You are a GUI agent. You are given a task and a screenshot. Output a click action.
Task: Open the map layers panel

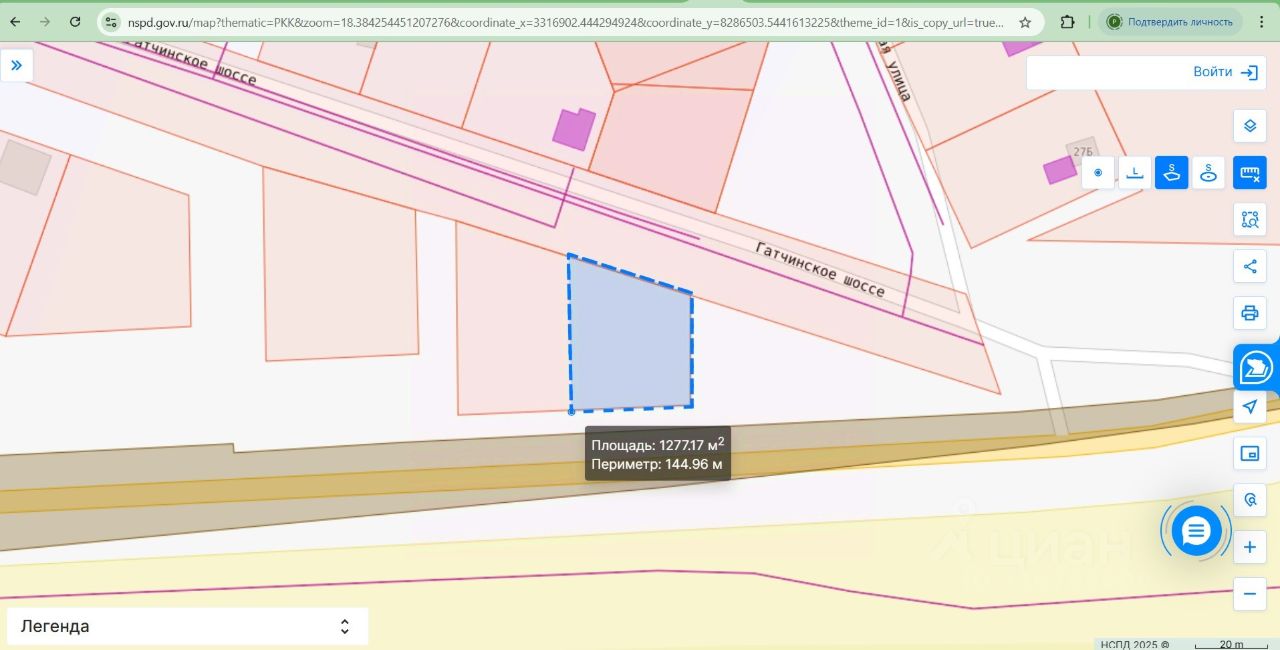pos(1249,126)
